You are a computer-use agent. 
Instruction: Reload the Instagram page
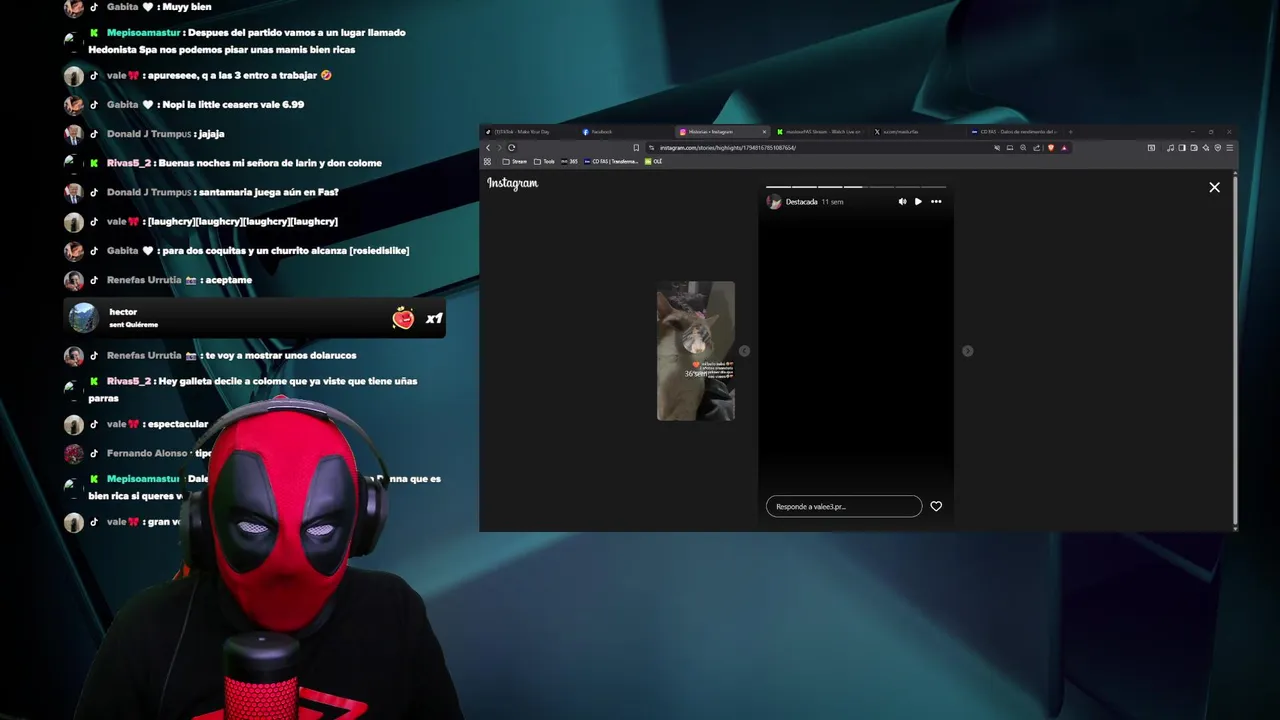coord(512,148)
